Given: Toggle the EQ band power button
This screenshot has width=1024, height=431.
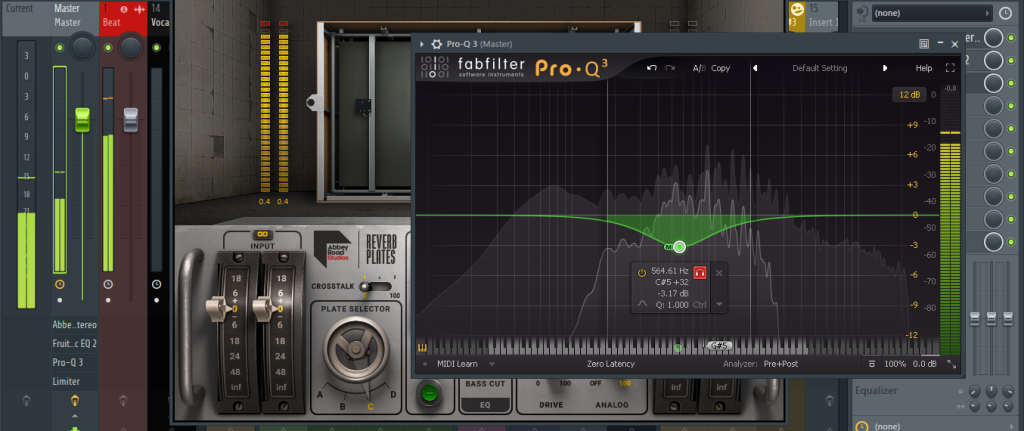Looking at the screenshot, I should click(x=641, y=271).
